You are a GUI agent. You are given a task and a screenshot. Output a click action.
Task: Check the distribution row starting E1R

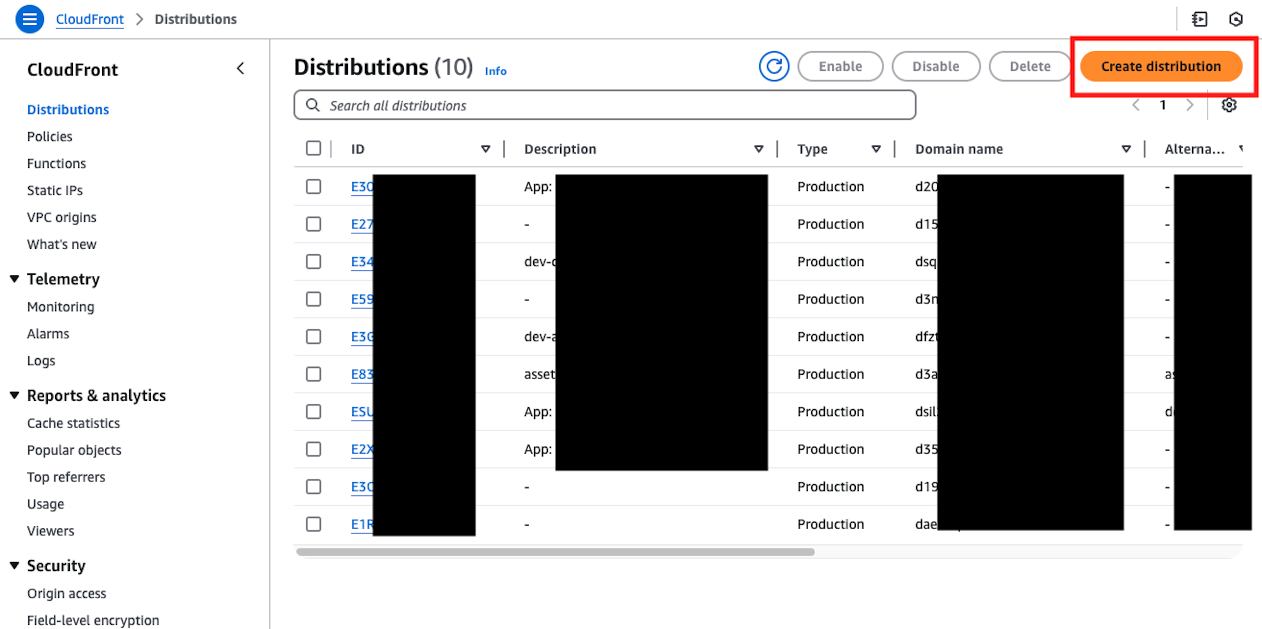[314, 524]
